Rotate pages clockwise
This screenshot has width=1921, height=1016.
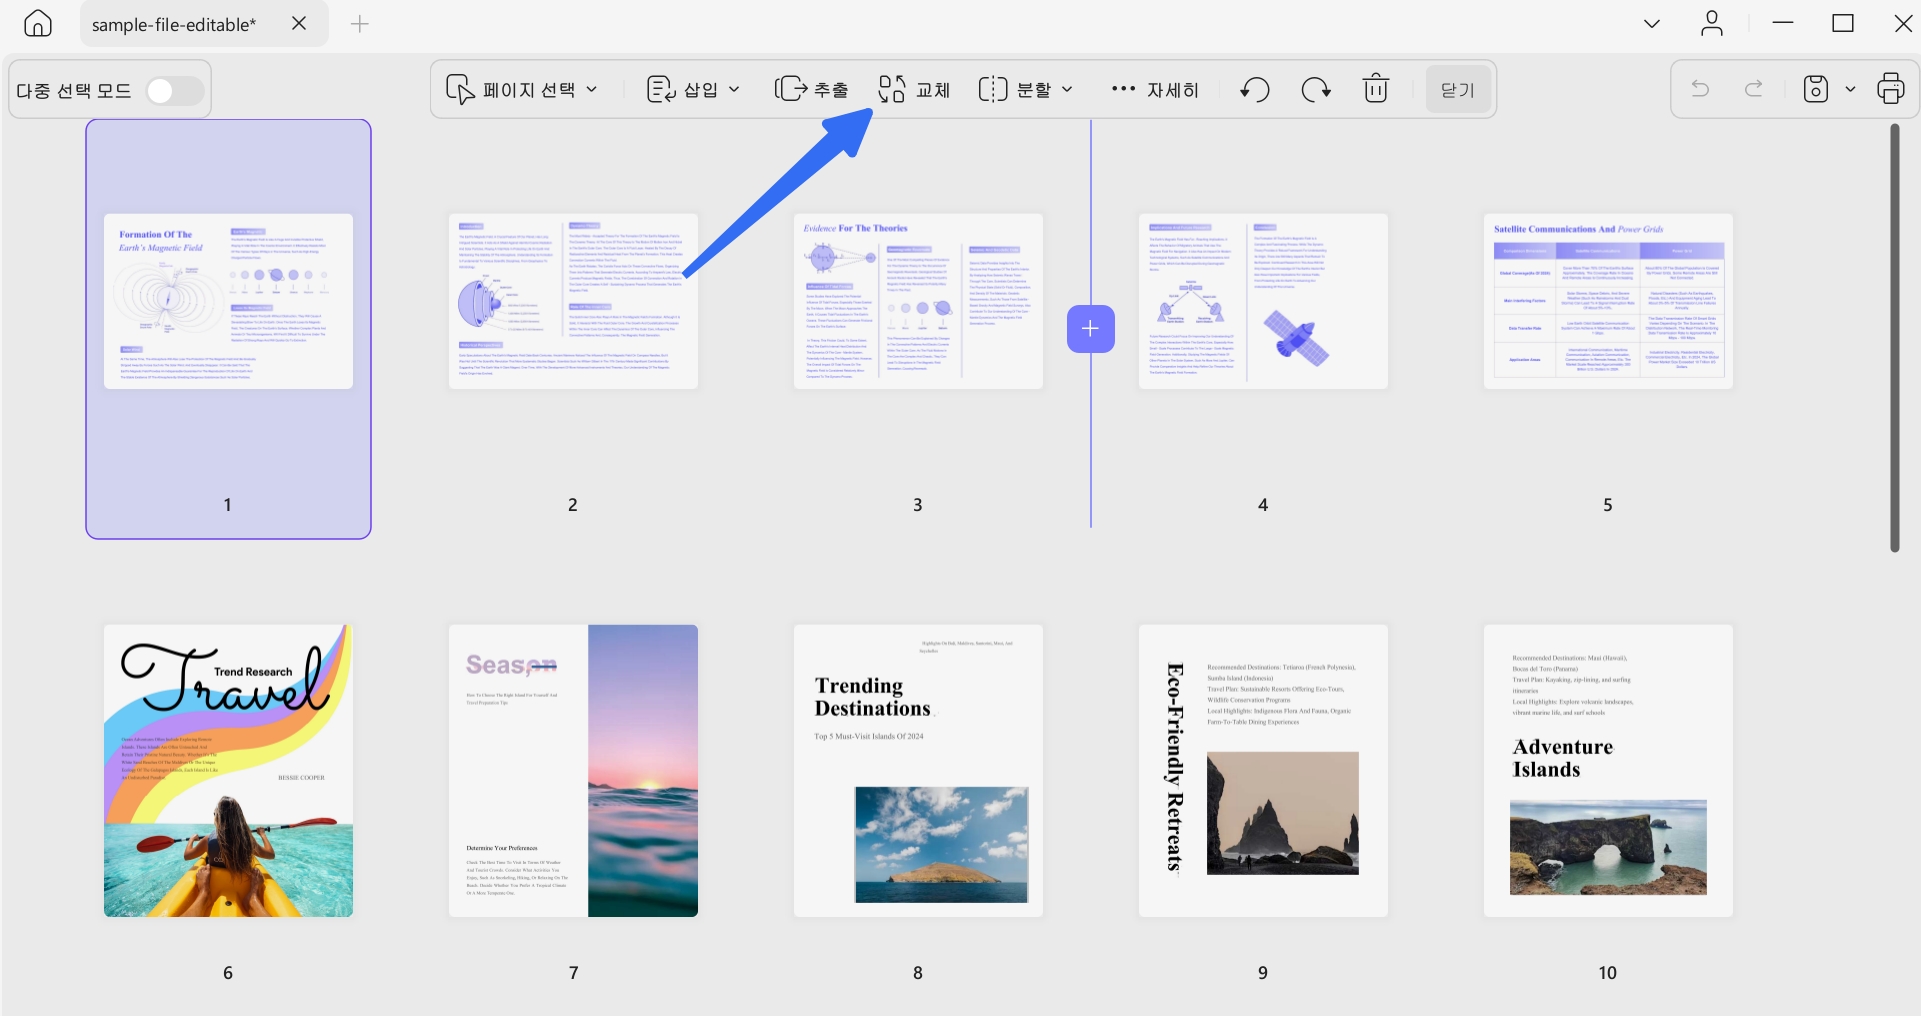point(1316,90)
